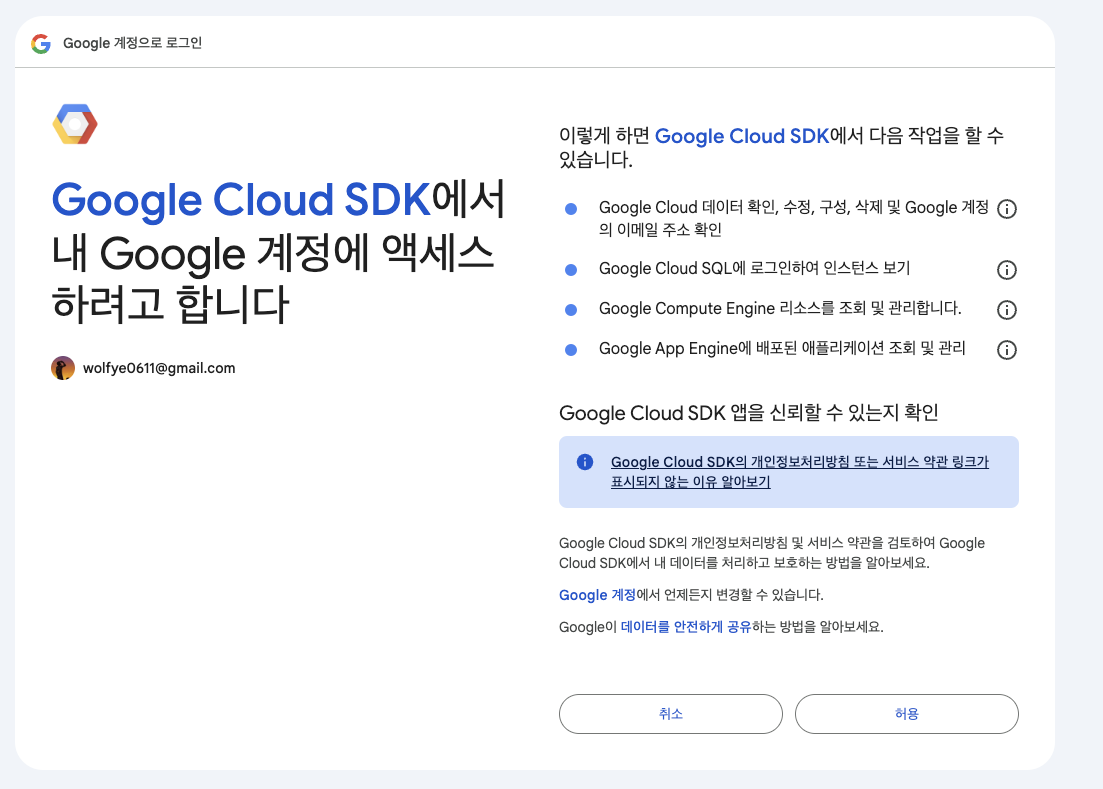Screen dimensions: 1103x789
Task: Click the Google Cloud SDK link in the permissions heading
Action: tap(742, 136)
